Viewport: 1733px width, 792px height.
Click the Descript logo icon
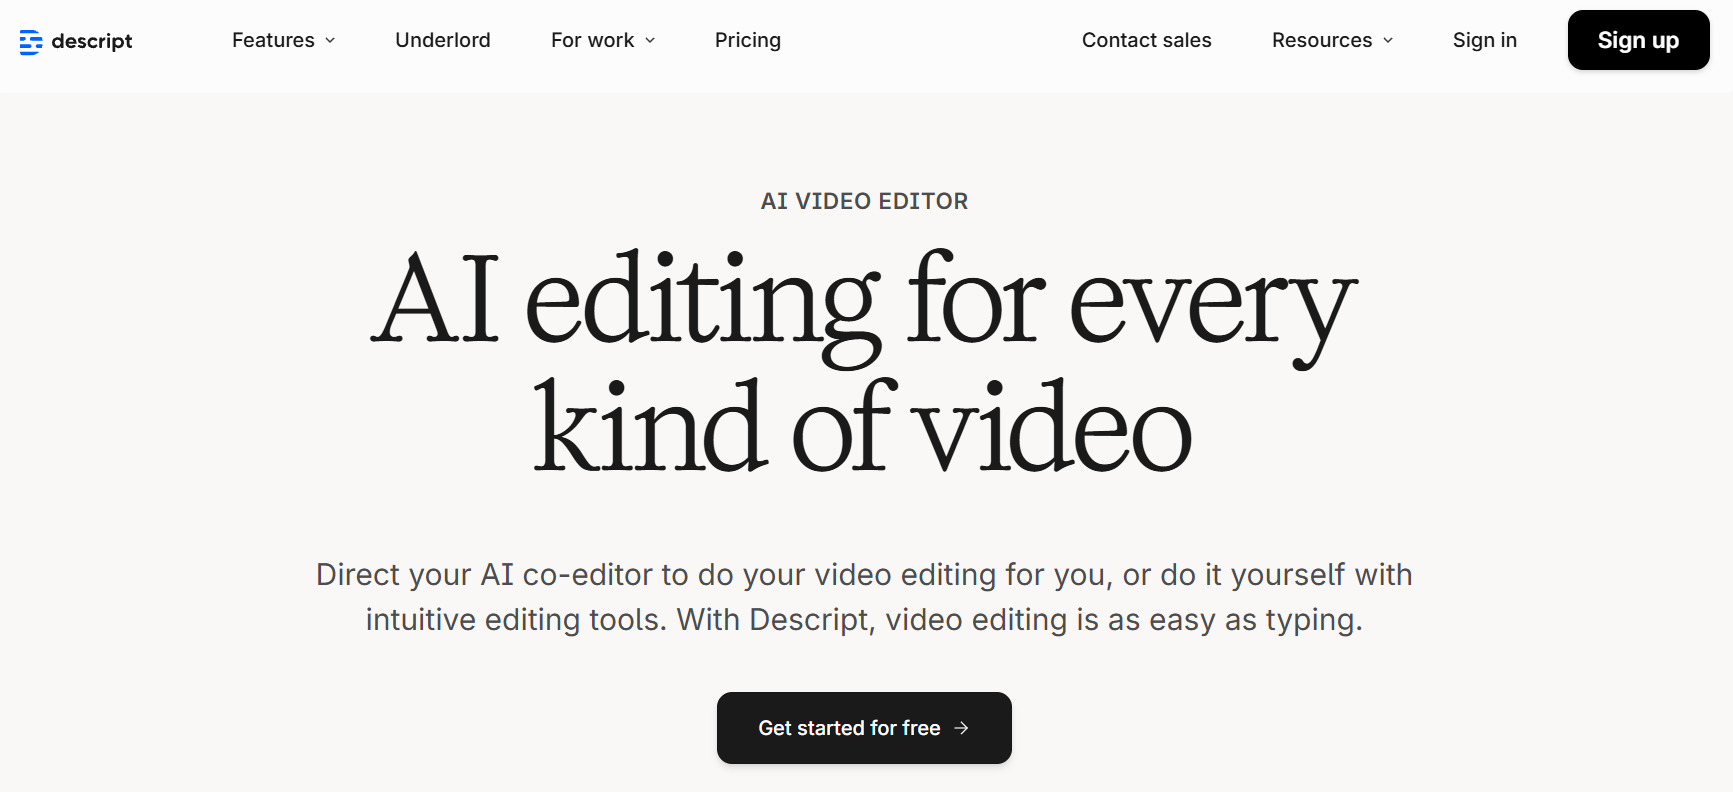(30, 41)
